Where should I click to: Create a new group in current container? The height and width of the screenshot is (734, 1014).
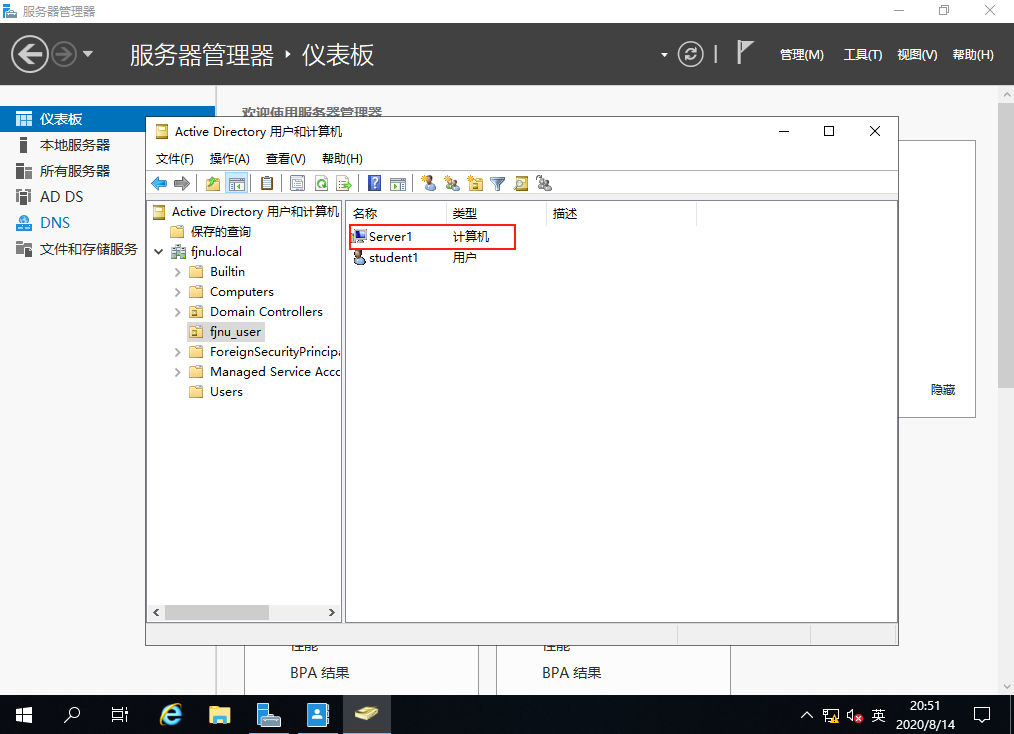pyautogui.click(x=452, y=184)
